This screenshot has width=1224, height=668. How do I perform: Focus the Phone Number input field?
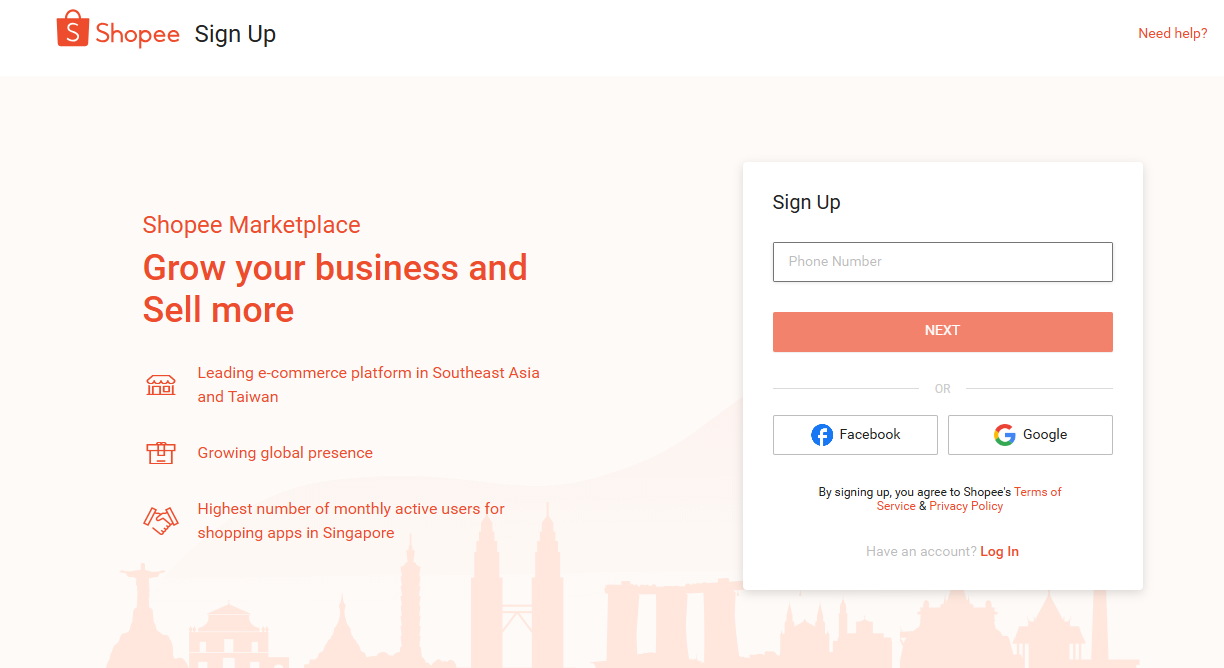click(x=942, y=262)
